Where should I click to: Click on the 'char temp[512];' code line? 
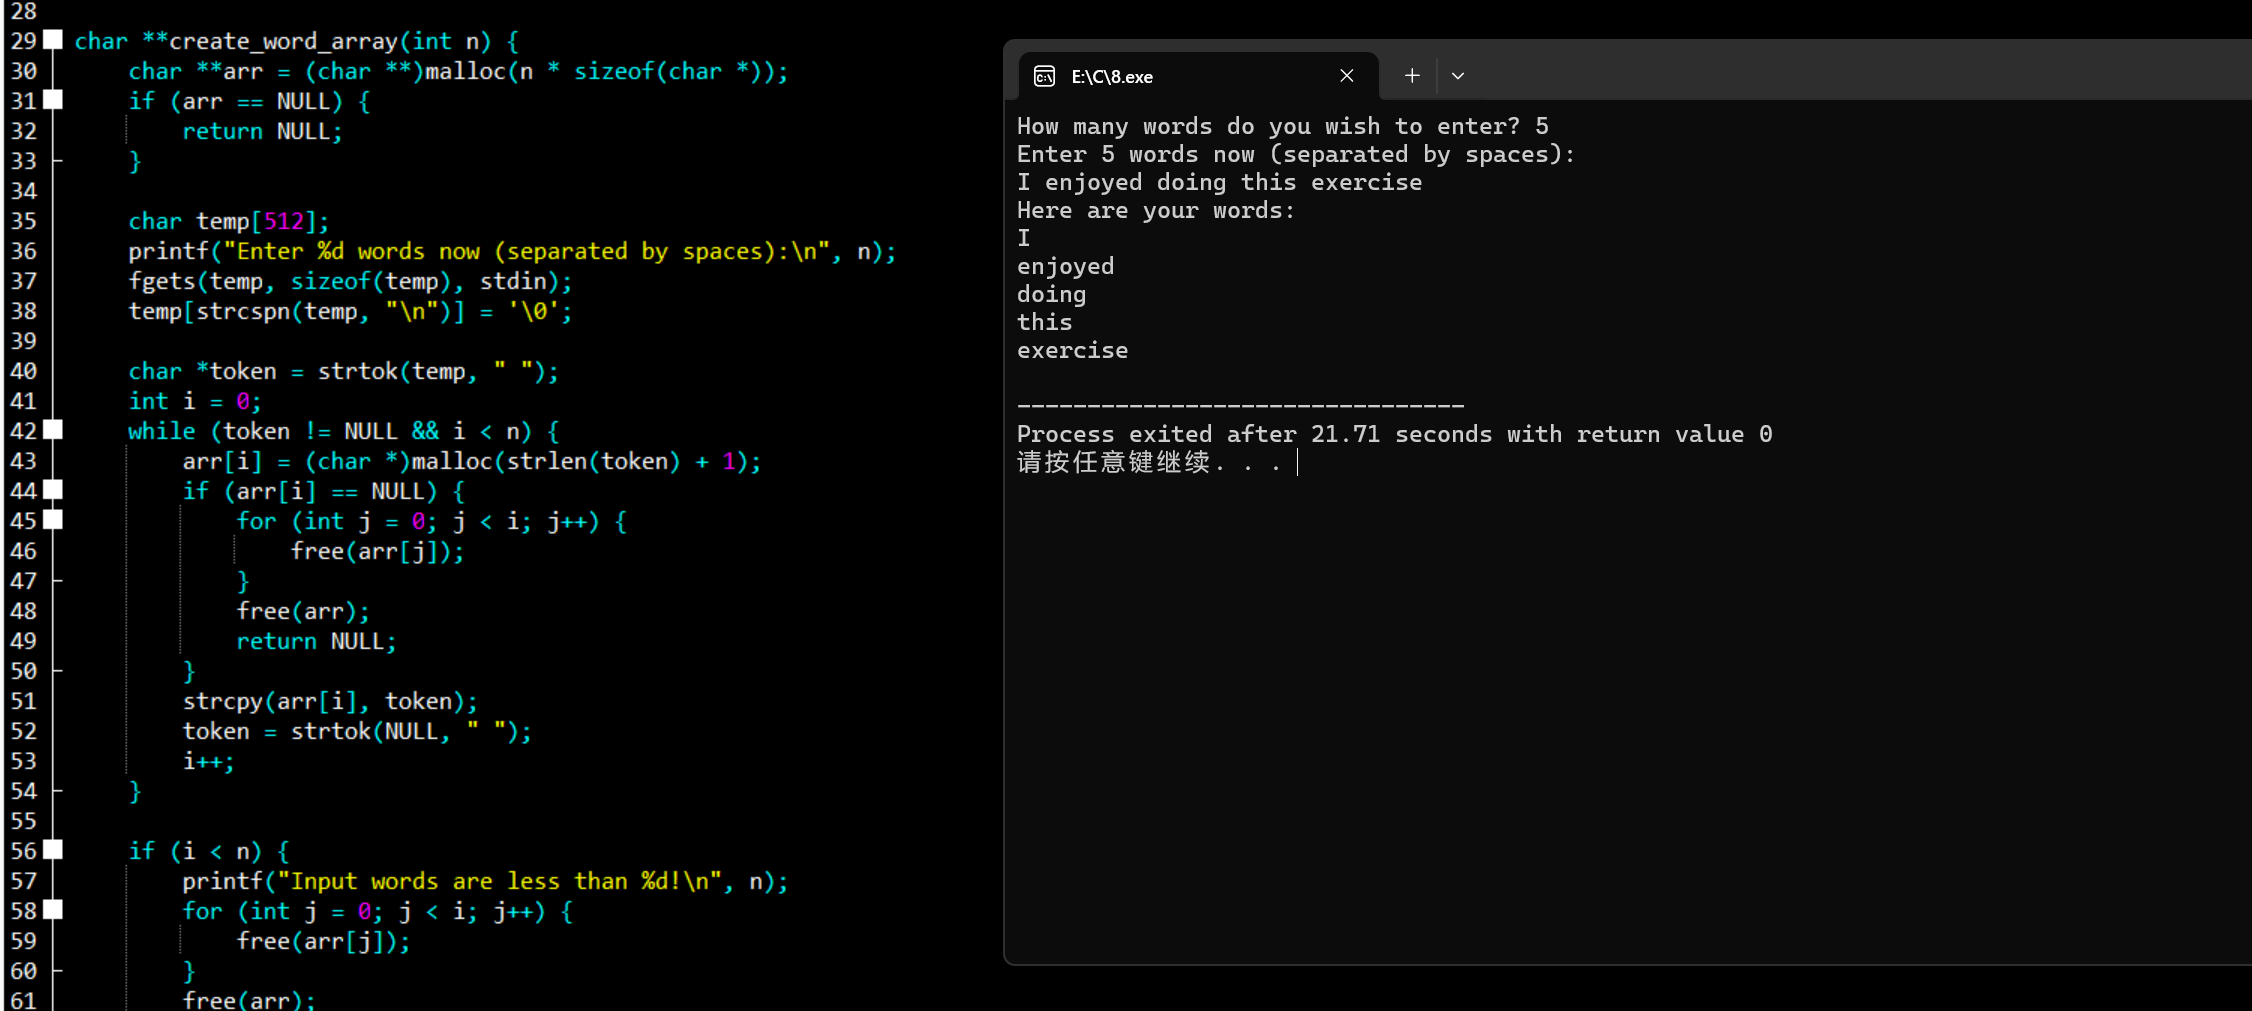click(x=228, y=221)
